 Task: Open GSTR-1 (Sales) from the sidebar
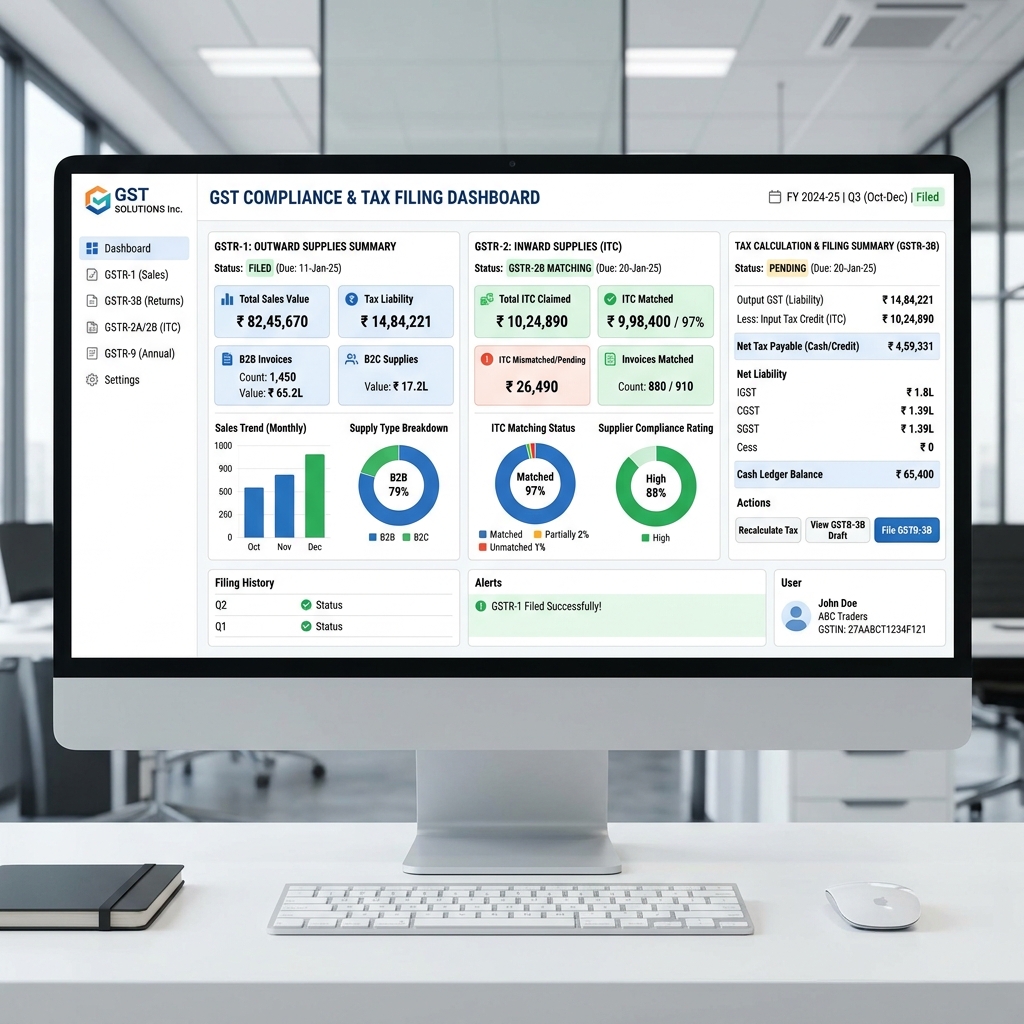pyautogui.click(x=134, y=274)
